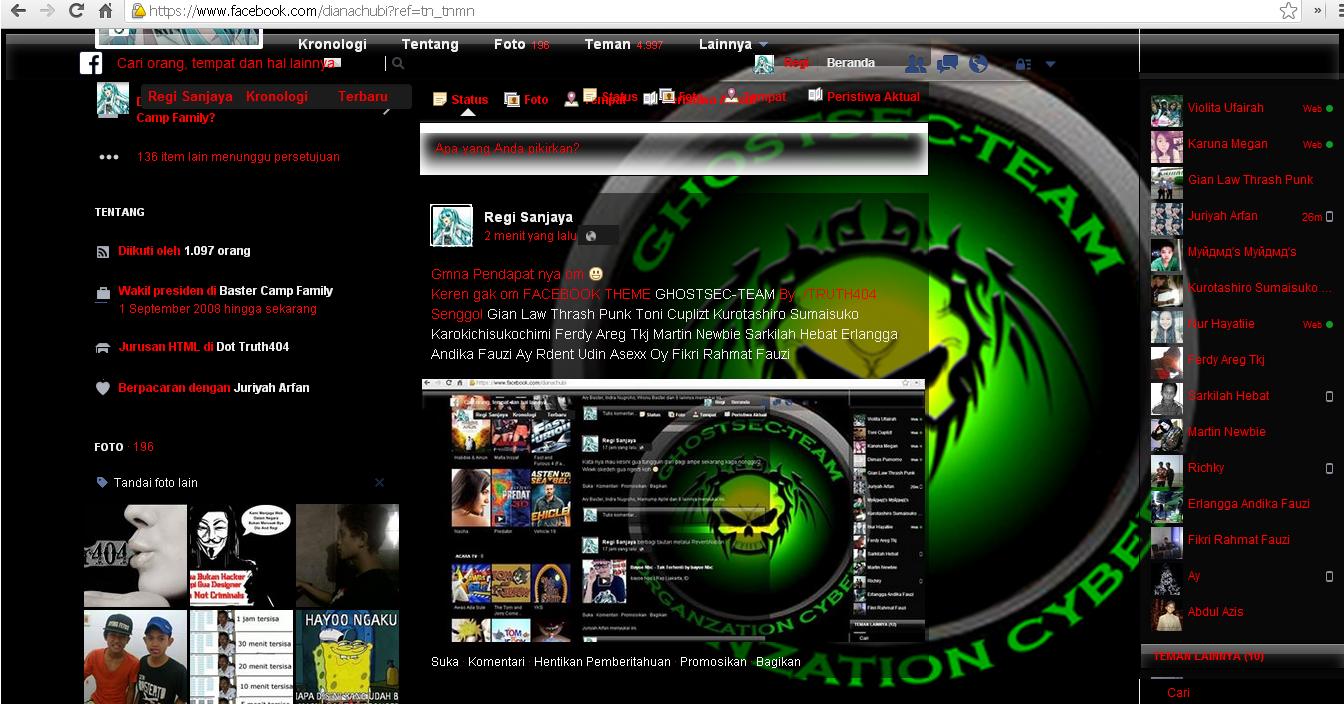This screenshot has height=704, width=1344.
Task: Click the browser home icon
Action: (x=105, y=11)
